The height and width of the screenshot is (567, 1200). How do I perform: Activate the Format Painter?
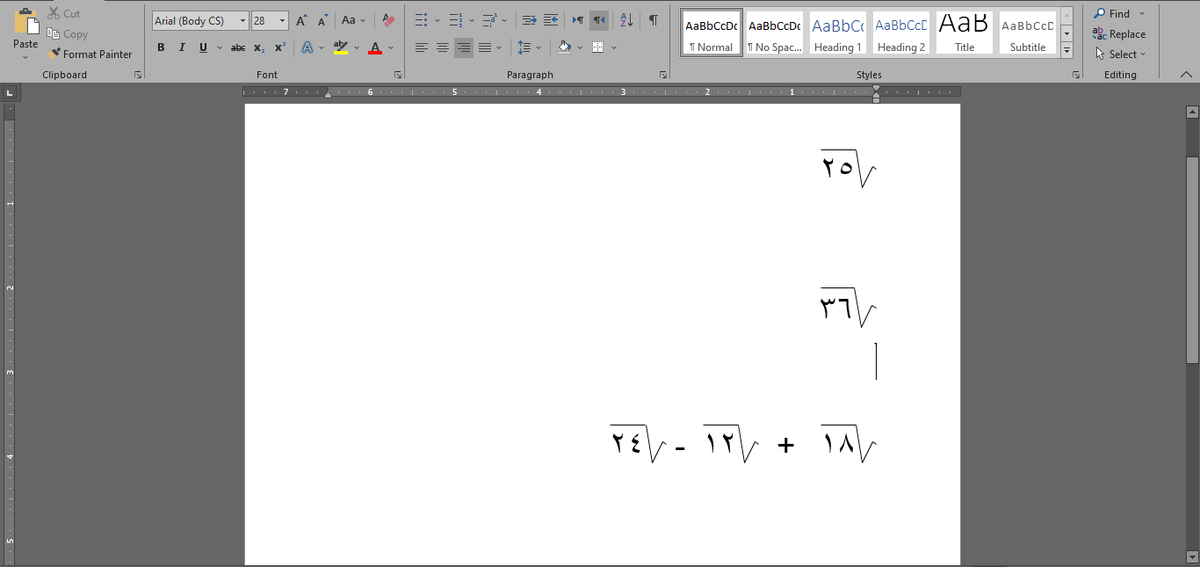90,54
